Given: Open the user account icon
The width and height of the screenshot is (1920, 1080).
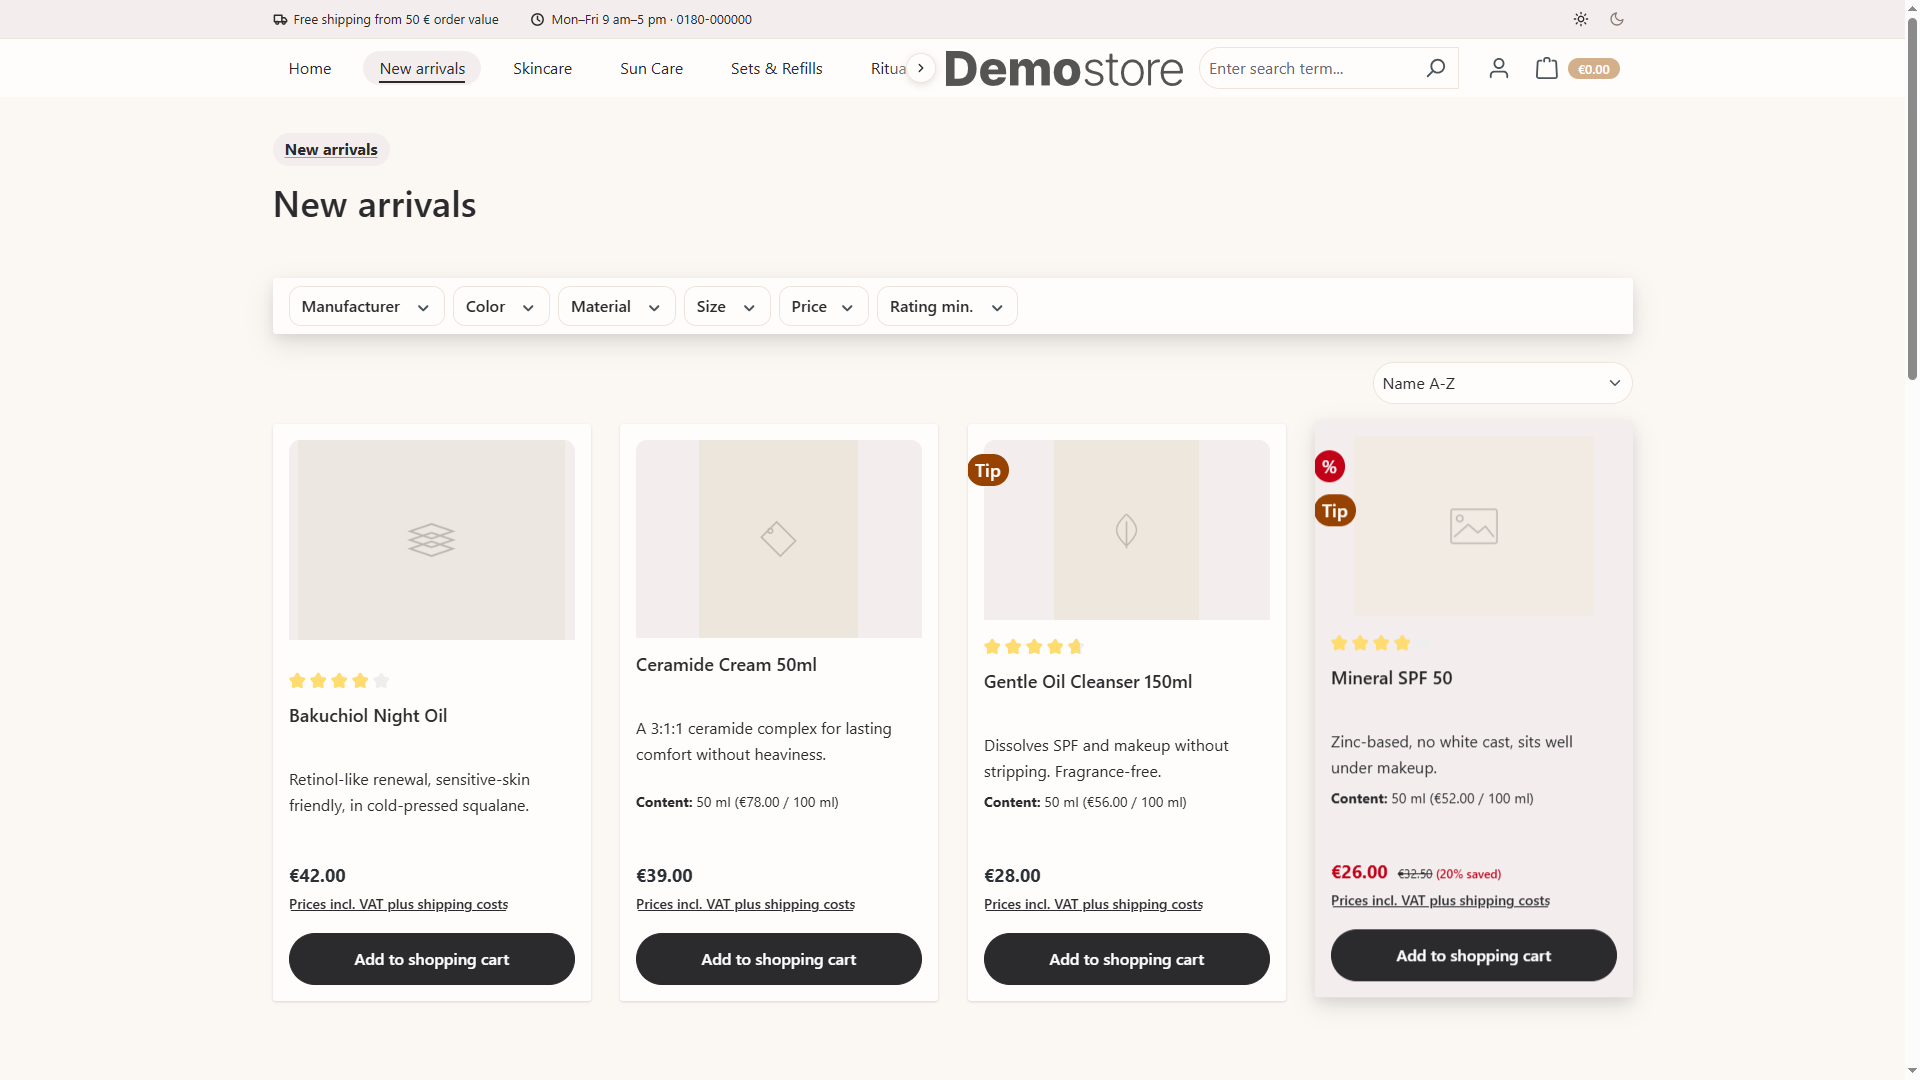Looking at the screenshot, I should 1498,68.
